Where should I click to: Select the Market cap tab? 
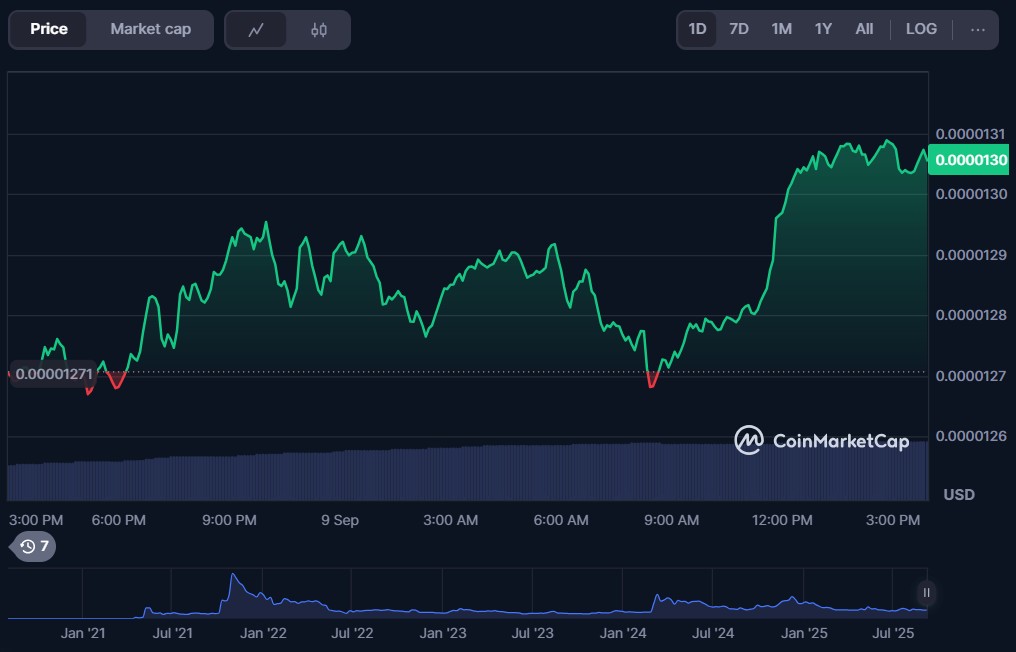coord(150,29)
